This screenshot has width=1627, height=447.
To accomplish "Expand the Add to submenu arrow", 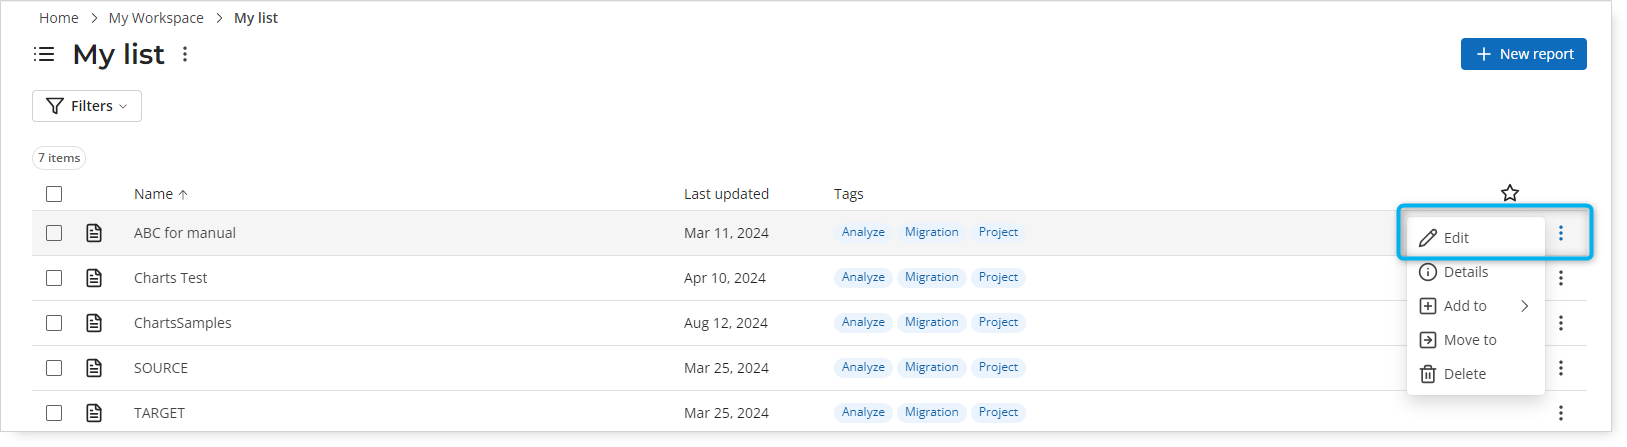I will (x=1525, y=306).
